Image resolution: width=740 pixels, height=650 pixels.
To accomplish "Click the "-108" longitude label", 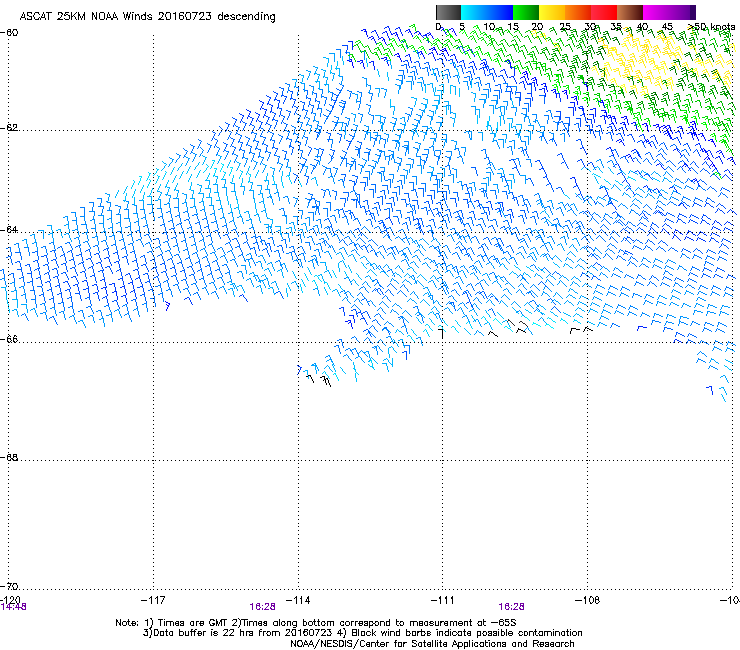I will pos(588,600).
